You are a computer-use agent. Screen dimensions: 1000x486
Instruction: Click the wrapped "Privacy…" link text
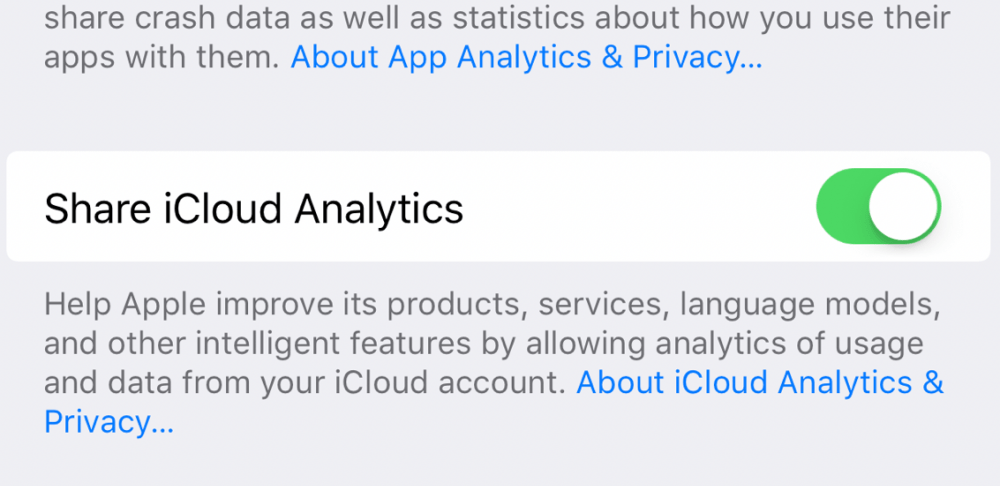click(x=109, y=421)
